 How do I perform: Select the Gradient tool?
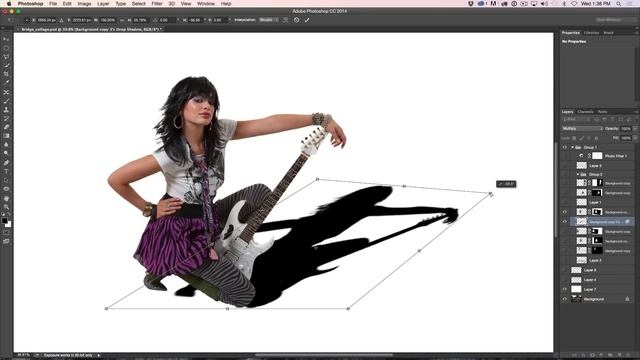[x=6, y=136]
